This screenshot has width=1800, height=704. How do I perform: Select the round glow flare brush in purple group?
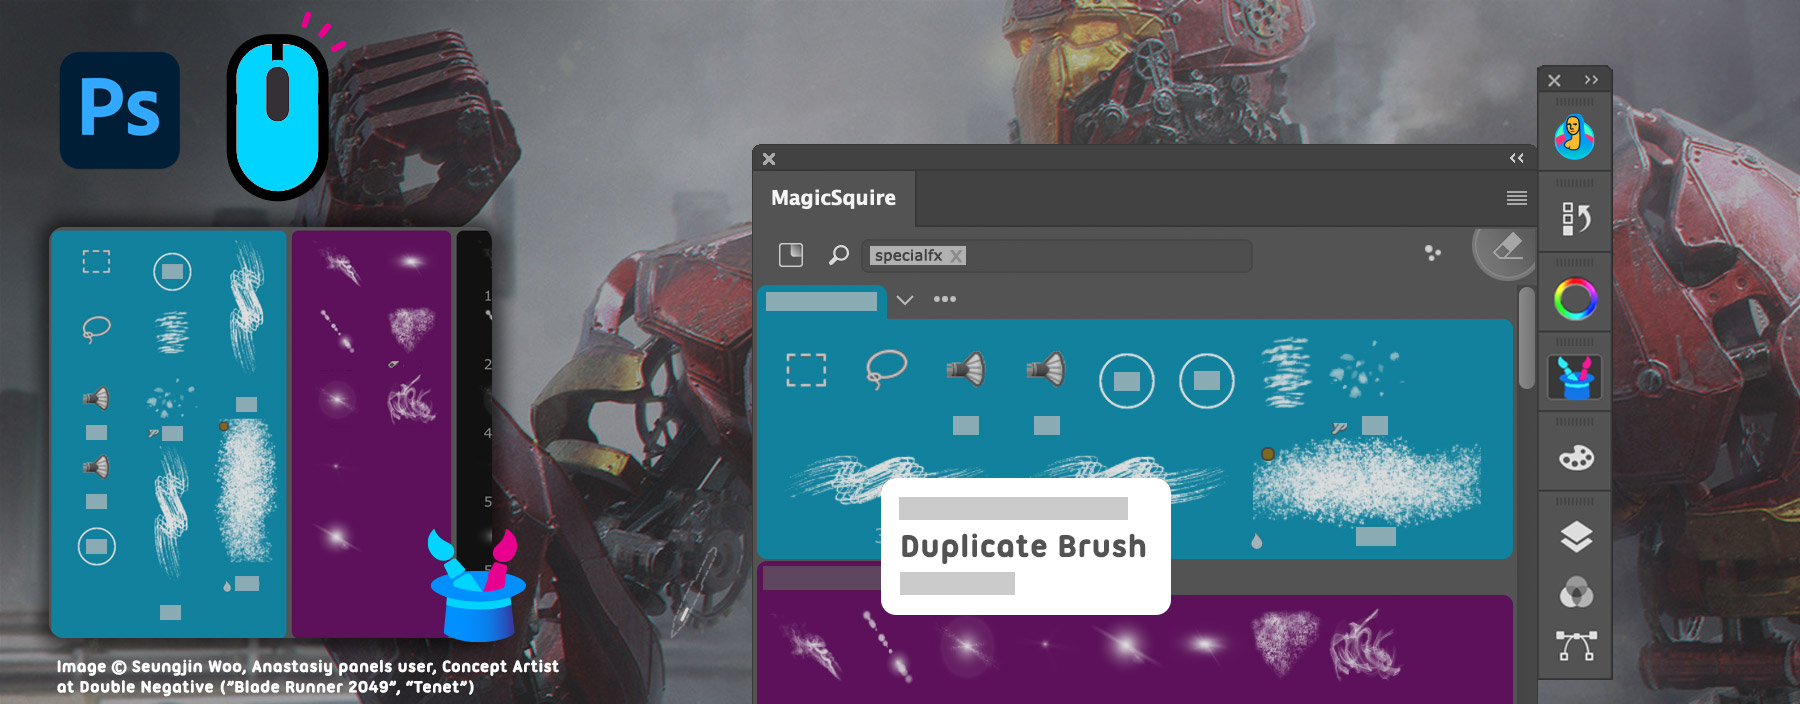tap(967, 647)
